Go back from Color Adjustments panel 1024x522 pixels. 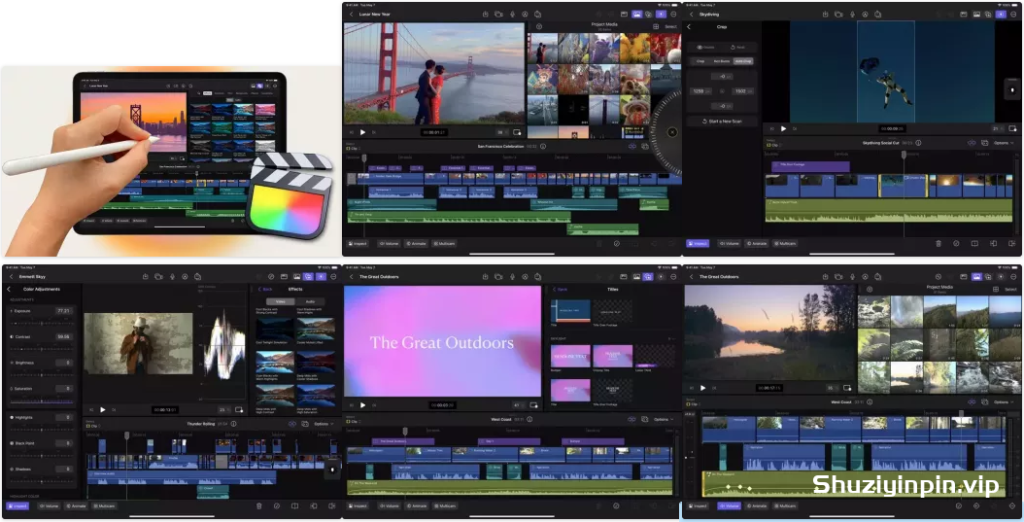9,289
